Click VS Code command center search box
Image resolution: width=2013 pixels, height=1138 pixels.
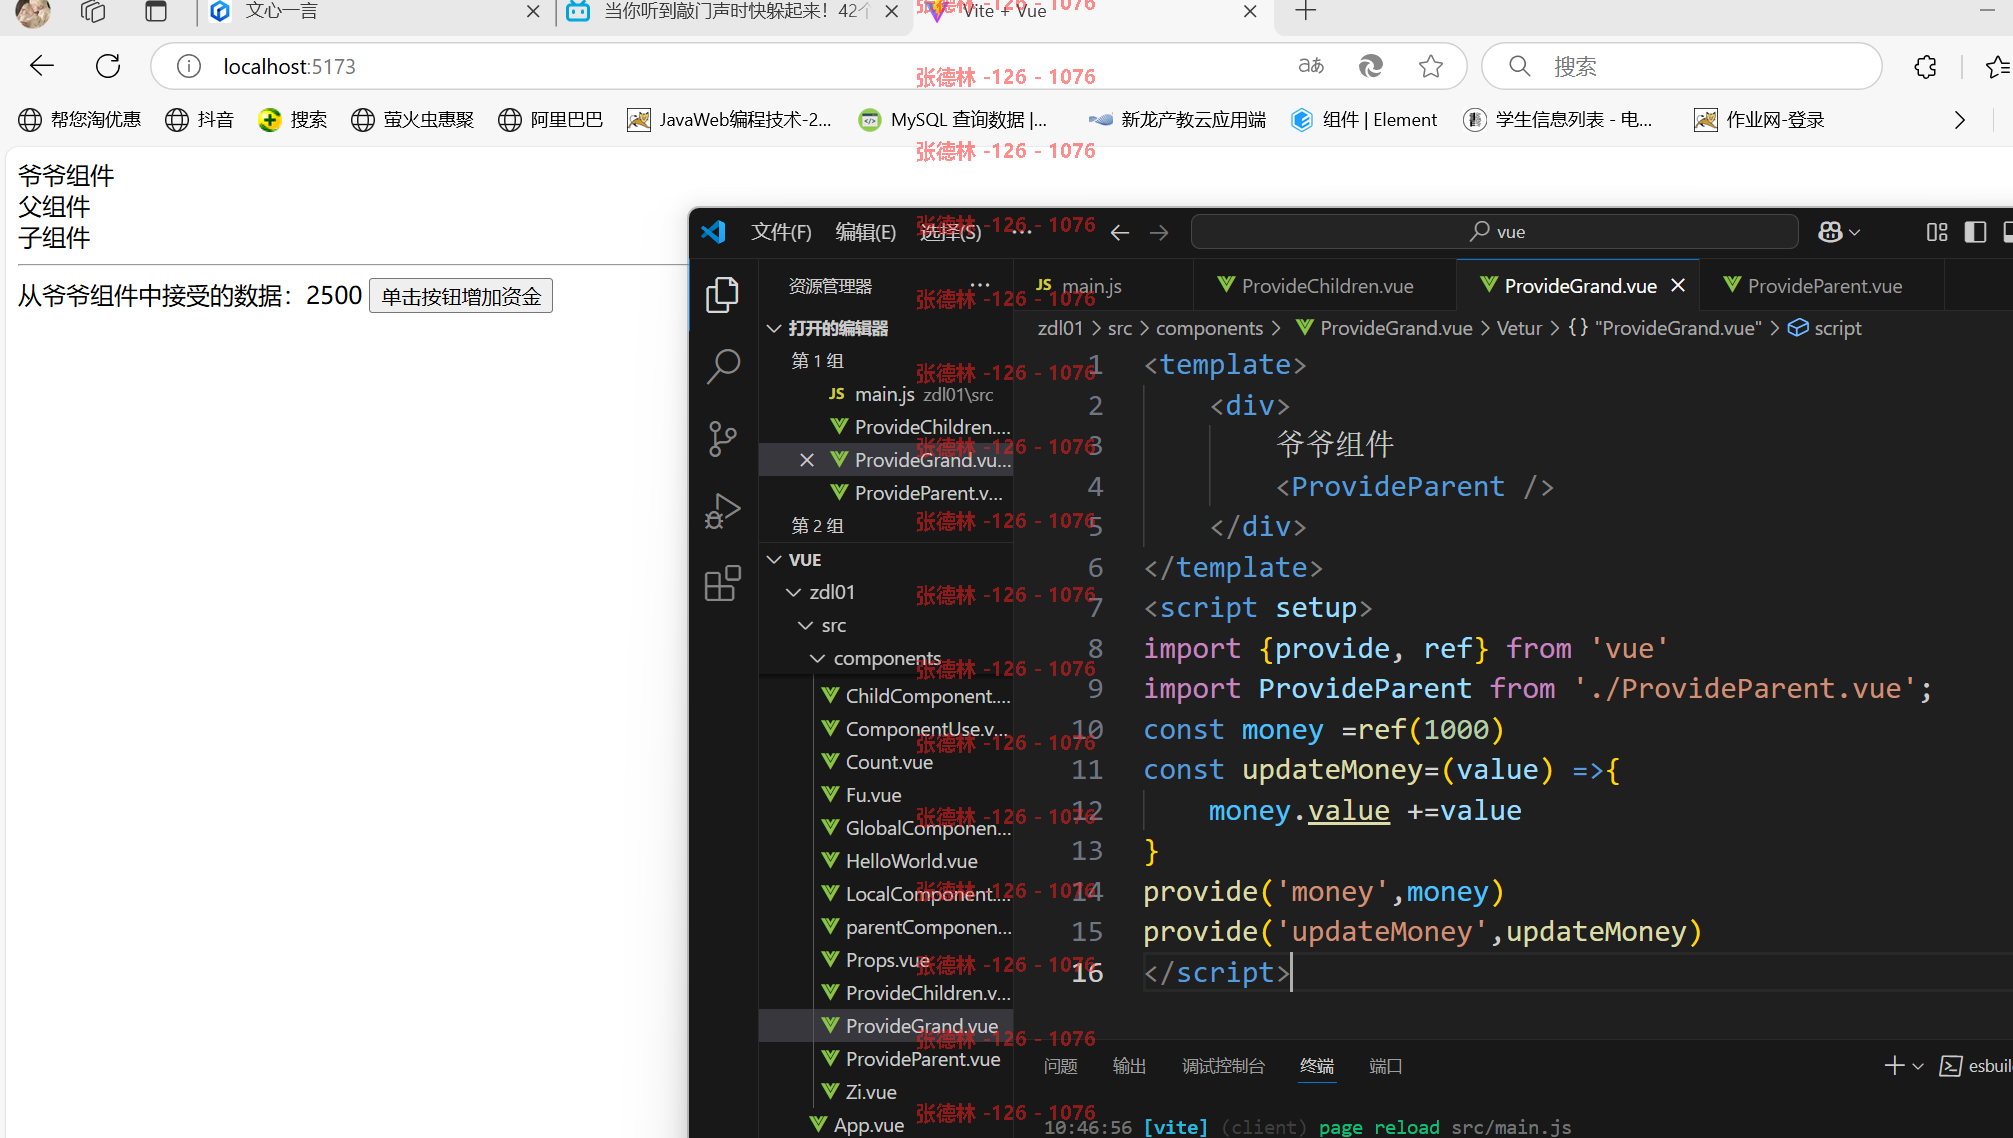tap(1495, 232)
